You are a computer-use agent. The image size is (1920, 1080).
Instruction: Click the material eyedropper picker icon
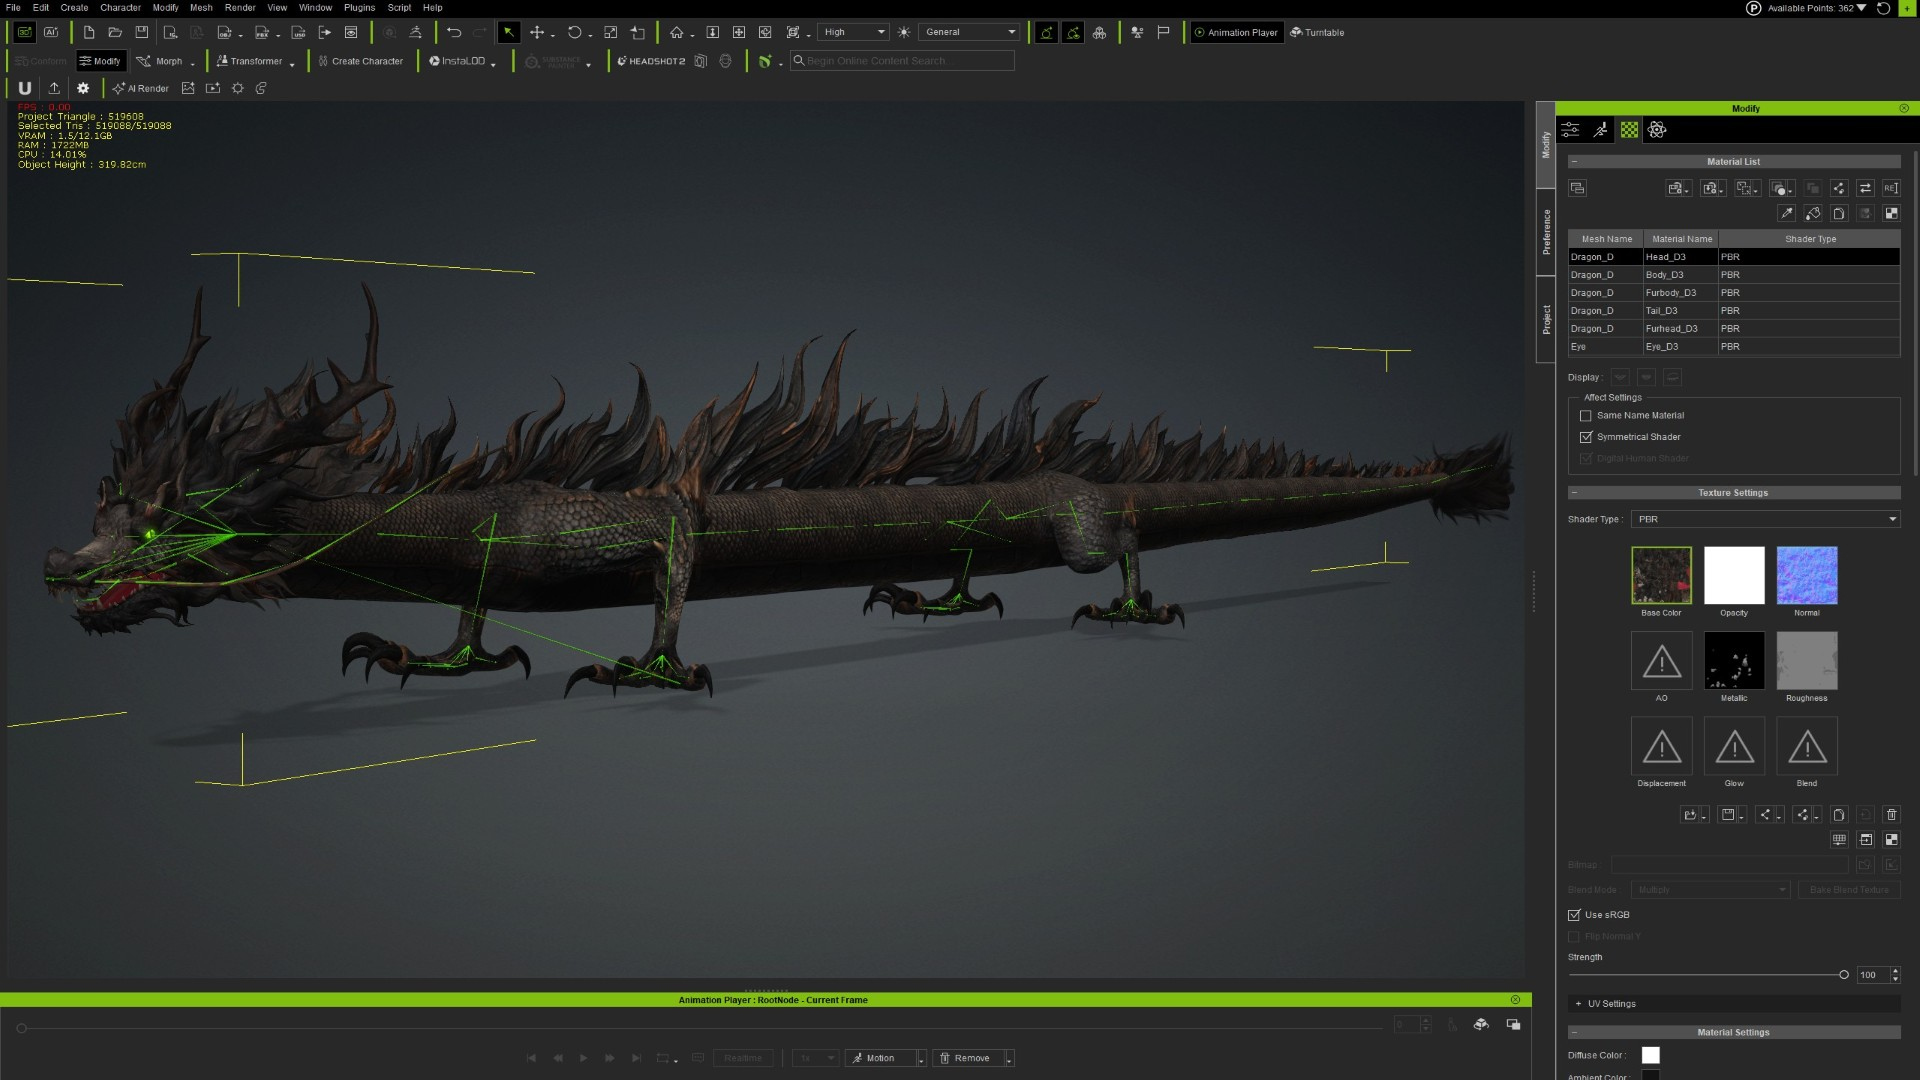click(1786, 213)
